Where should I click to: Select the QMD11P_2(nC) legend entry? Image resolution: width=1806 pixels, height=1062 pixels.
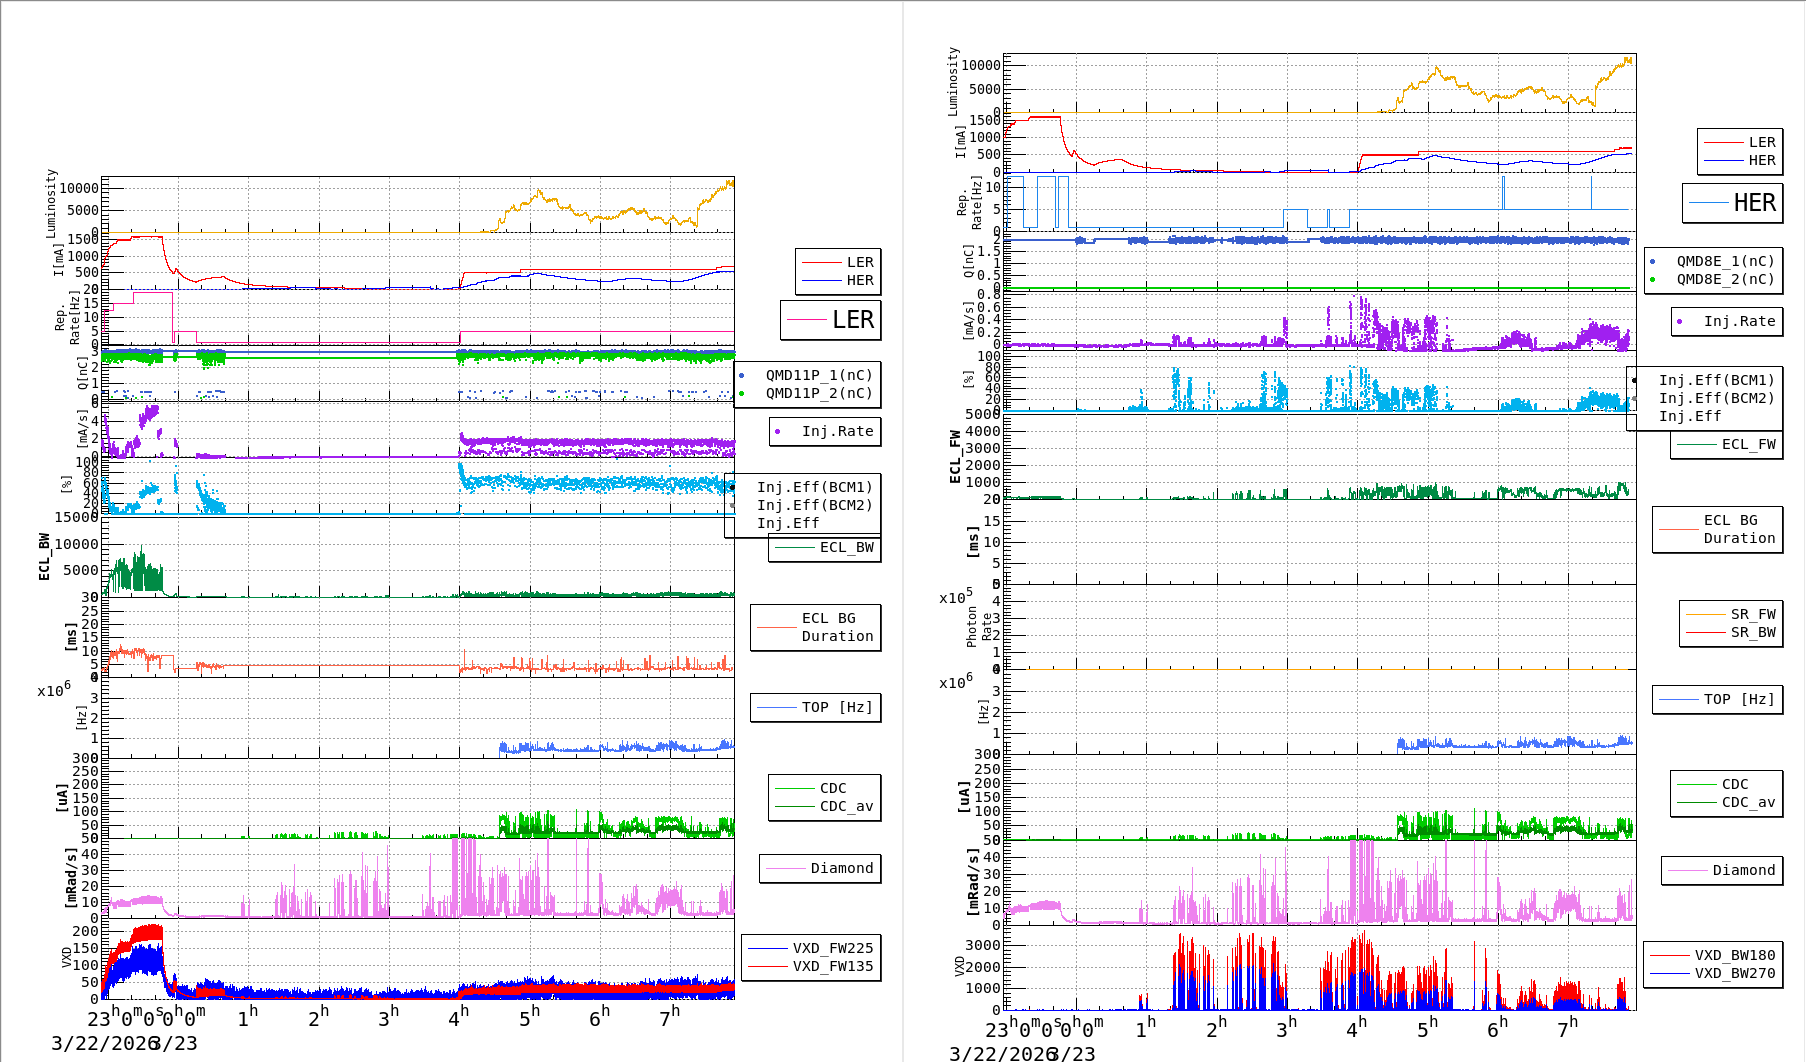coord(818,393)
